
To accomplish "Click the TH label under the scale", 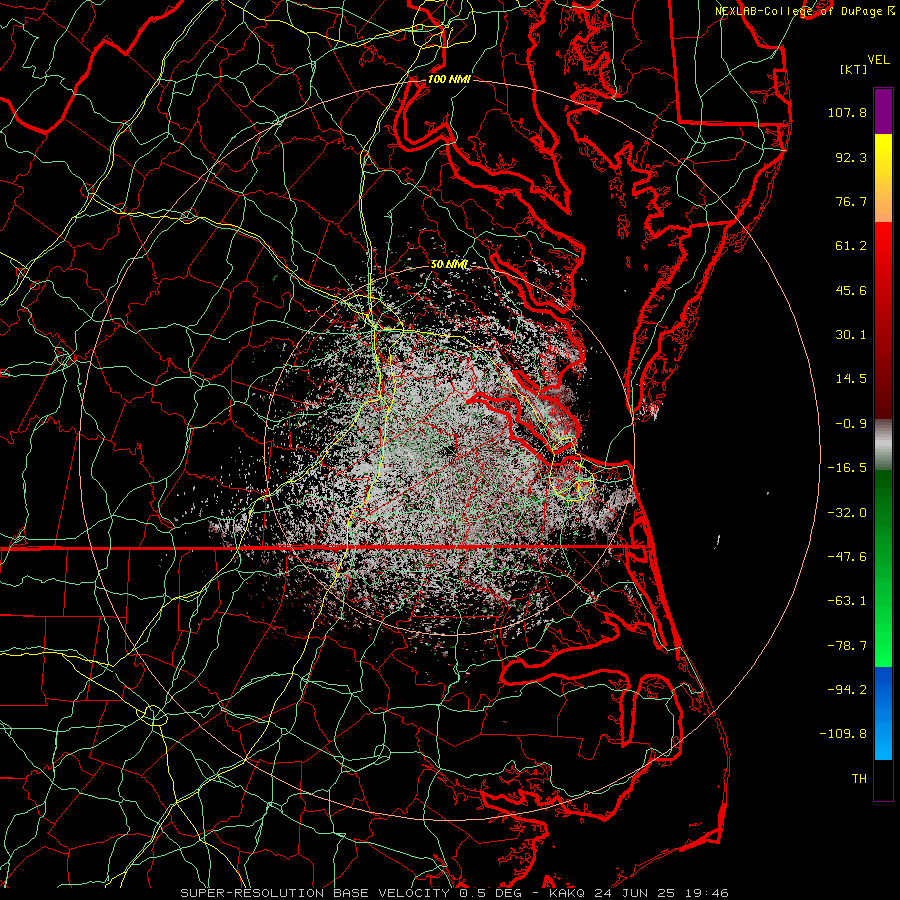I will coord(859,779).
